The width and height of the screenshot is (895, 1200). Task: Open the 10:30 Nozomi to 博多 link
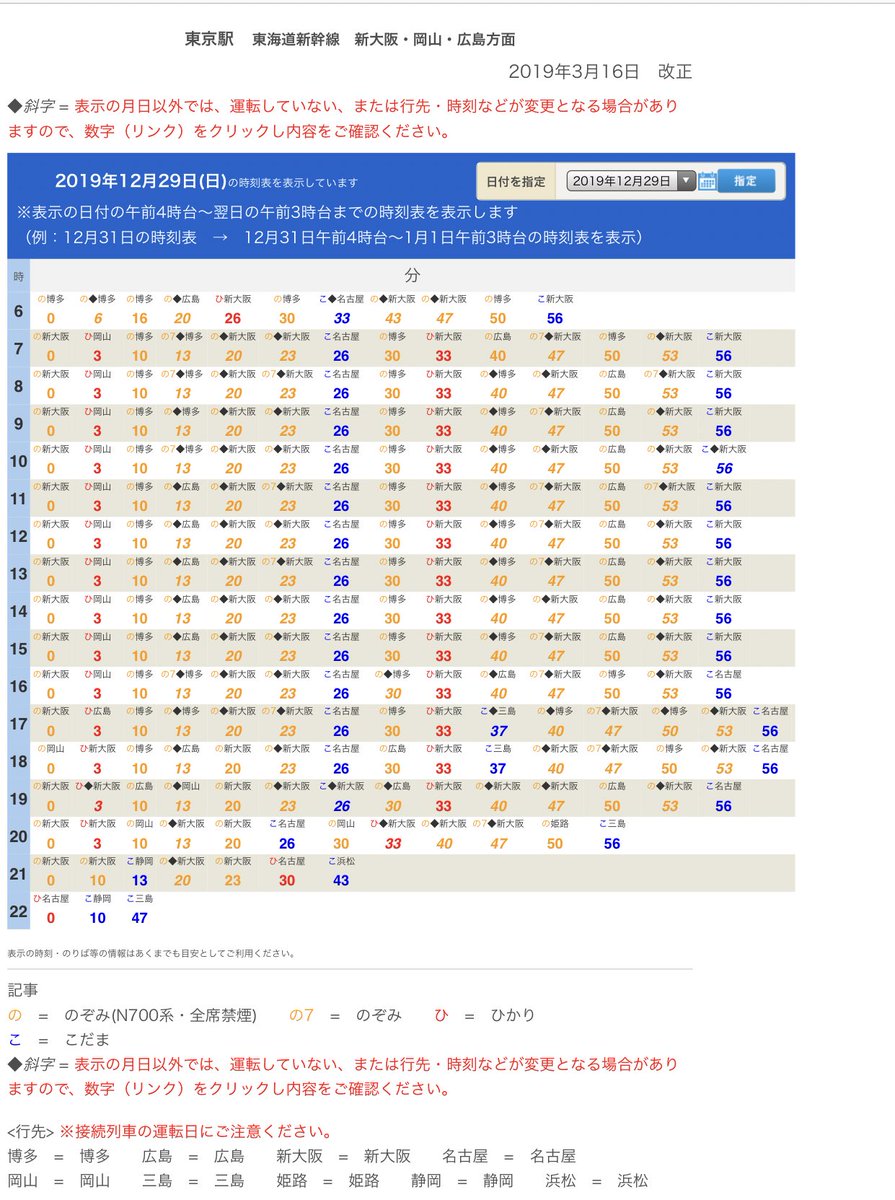(x=391, y=469)
